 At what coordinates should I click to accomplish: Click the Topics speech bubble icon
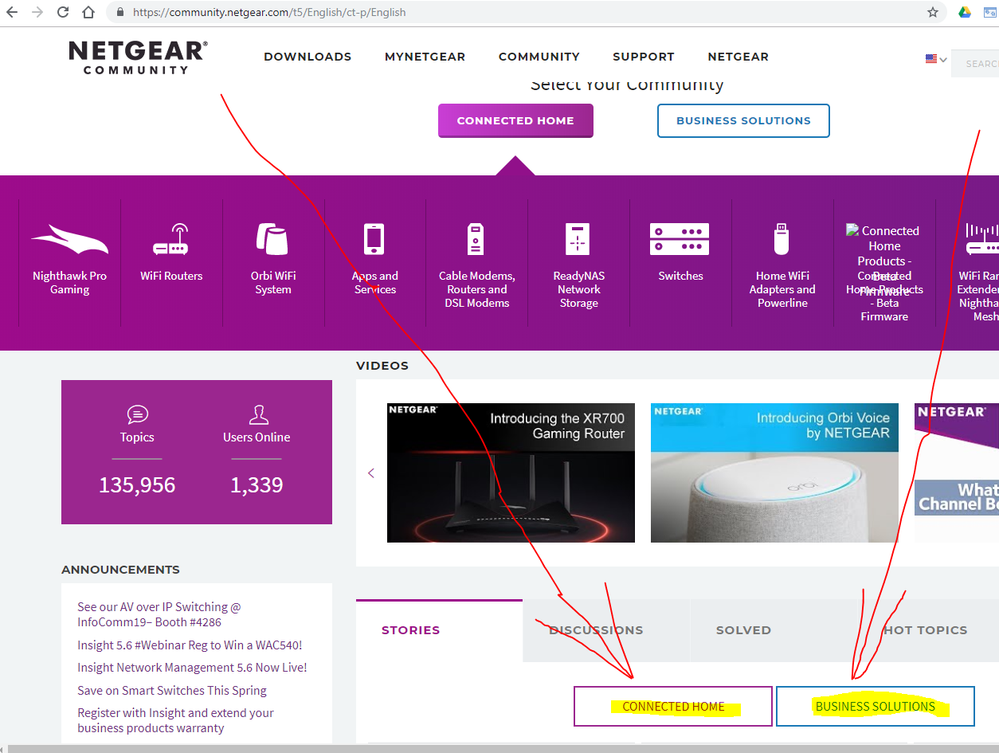point(138,415)
